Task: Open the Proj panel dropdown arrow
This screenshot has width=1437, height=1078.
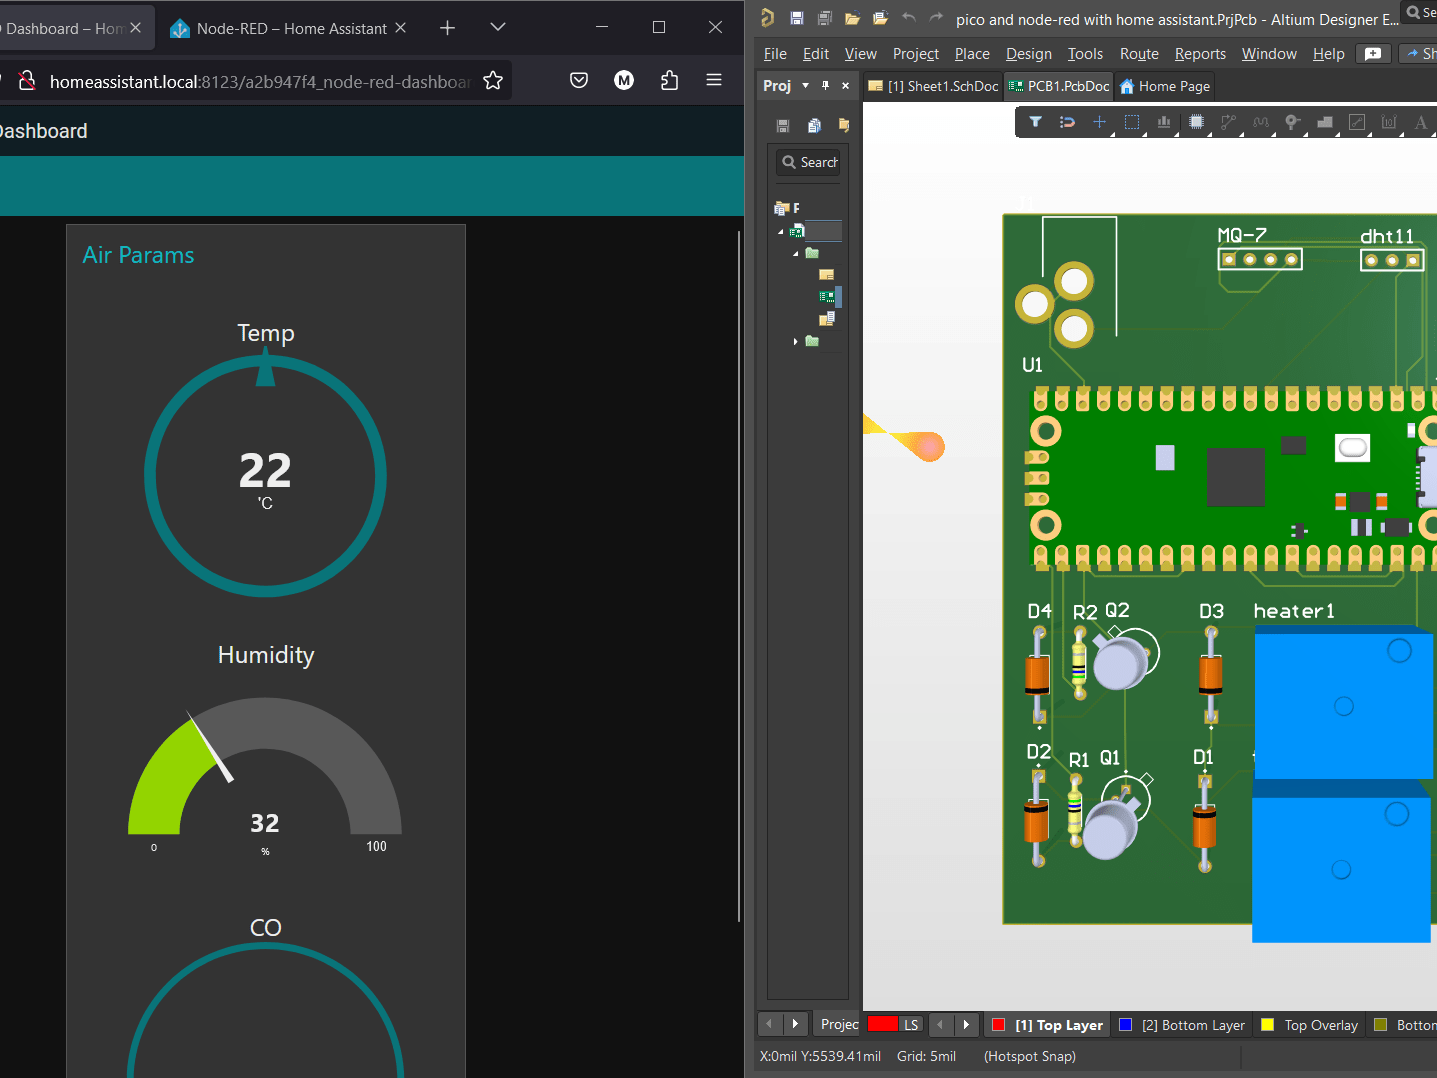Action: 804,85
